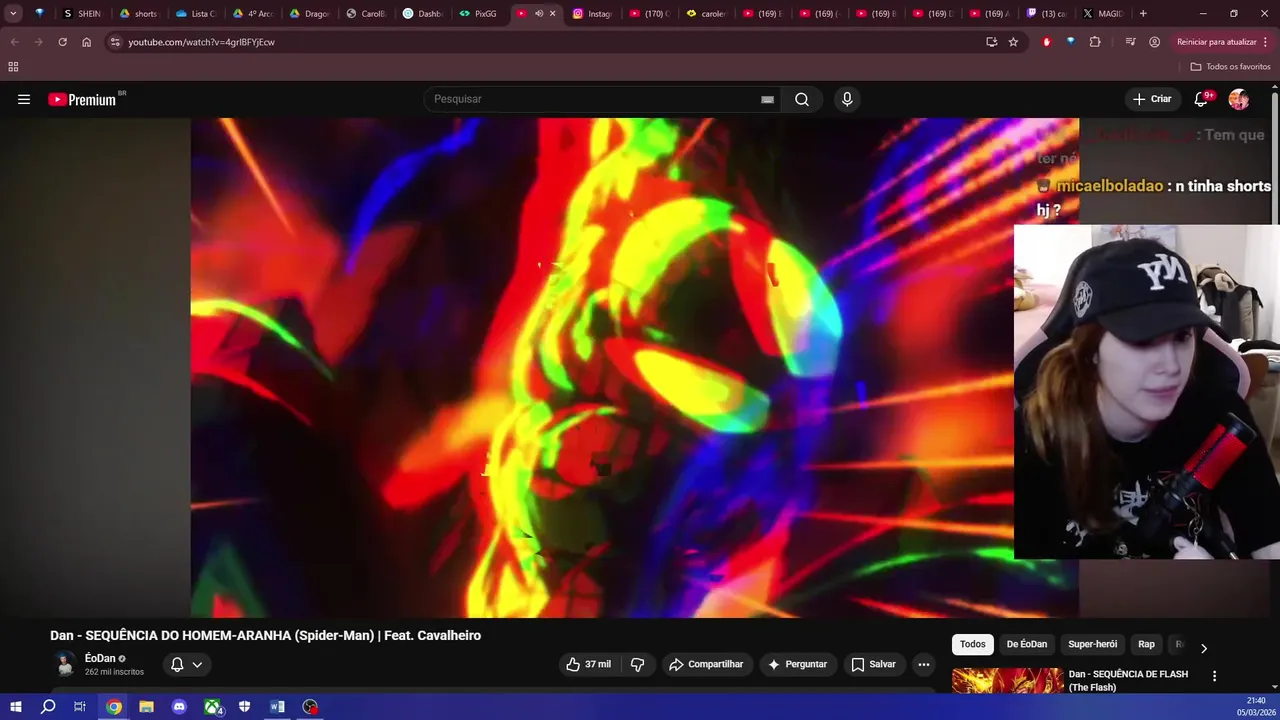The width and height of the screenshot is (1280, 720).
Task: Open media controls in browser toolbar
Action: coord(1130,42)
